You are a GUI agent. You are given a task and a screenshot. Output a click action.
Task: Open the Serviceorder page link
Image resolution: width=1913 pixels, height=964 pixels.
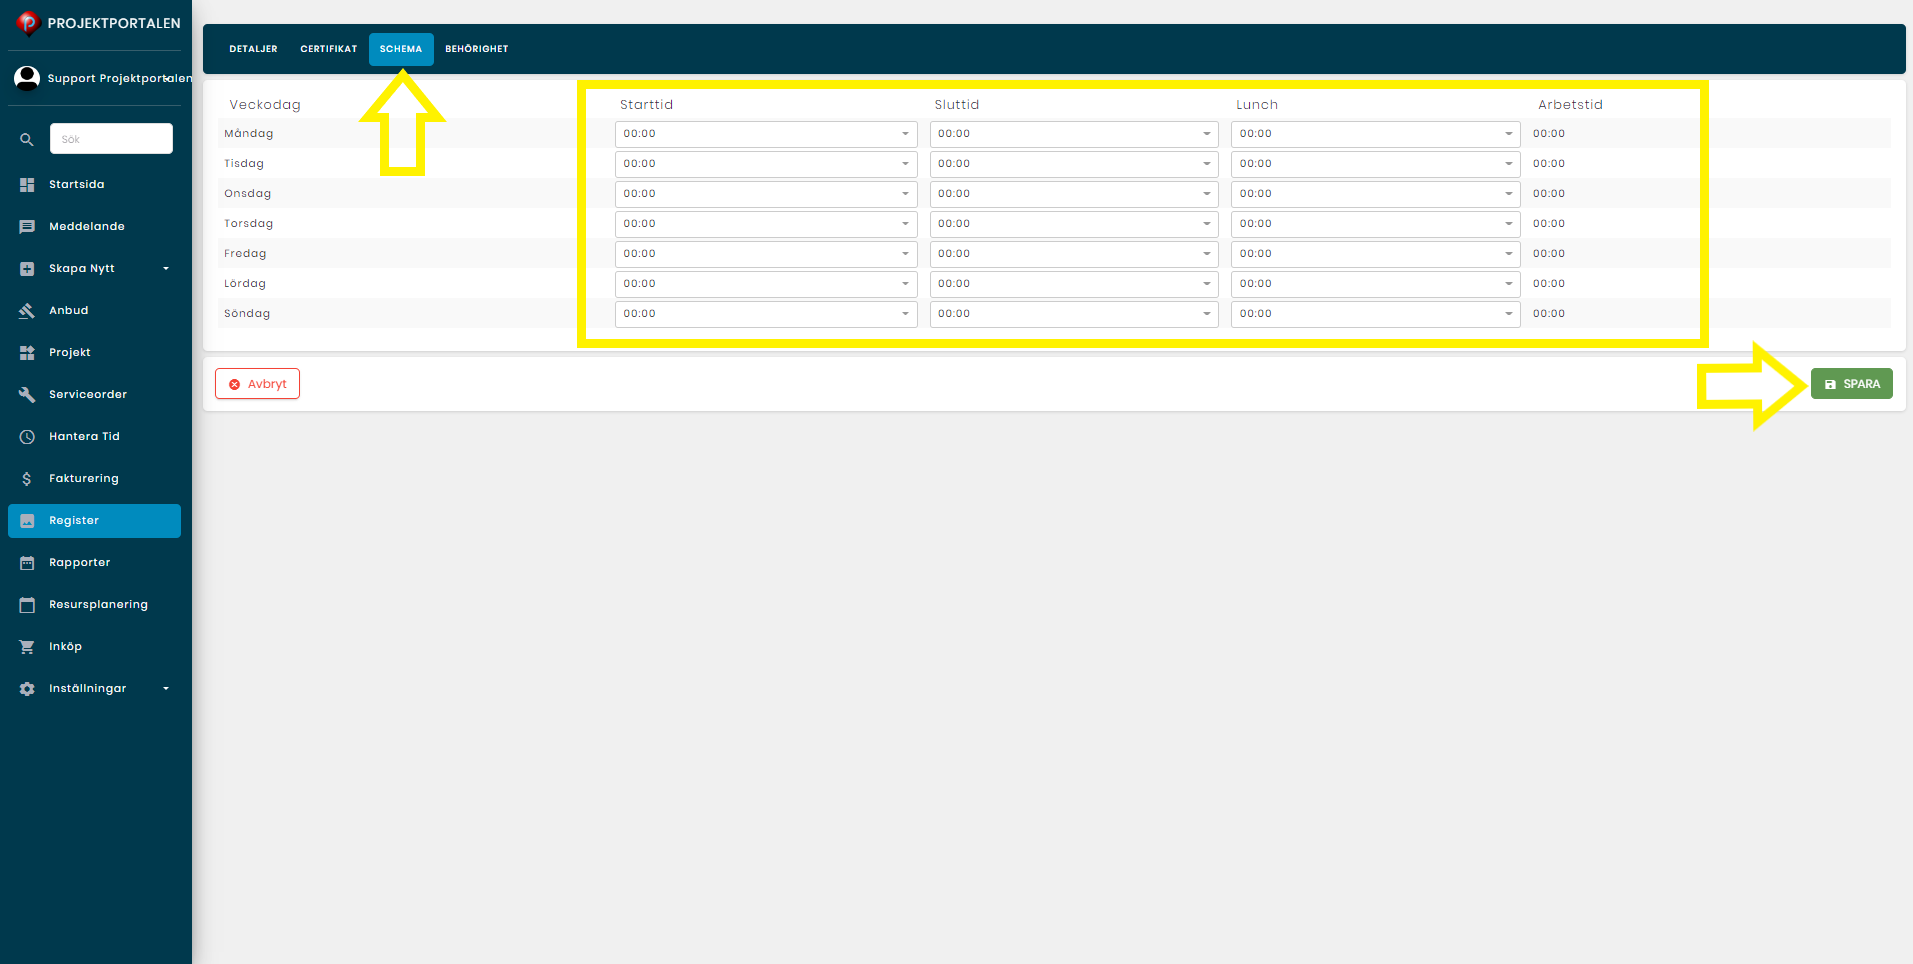[88, 395]
